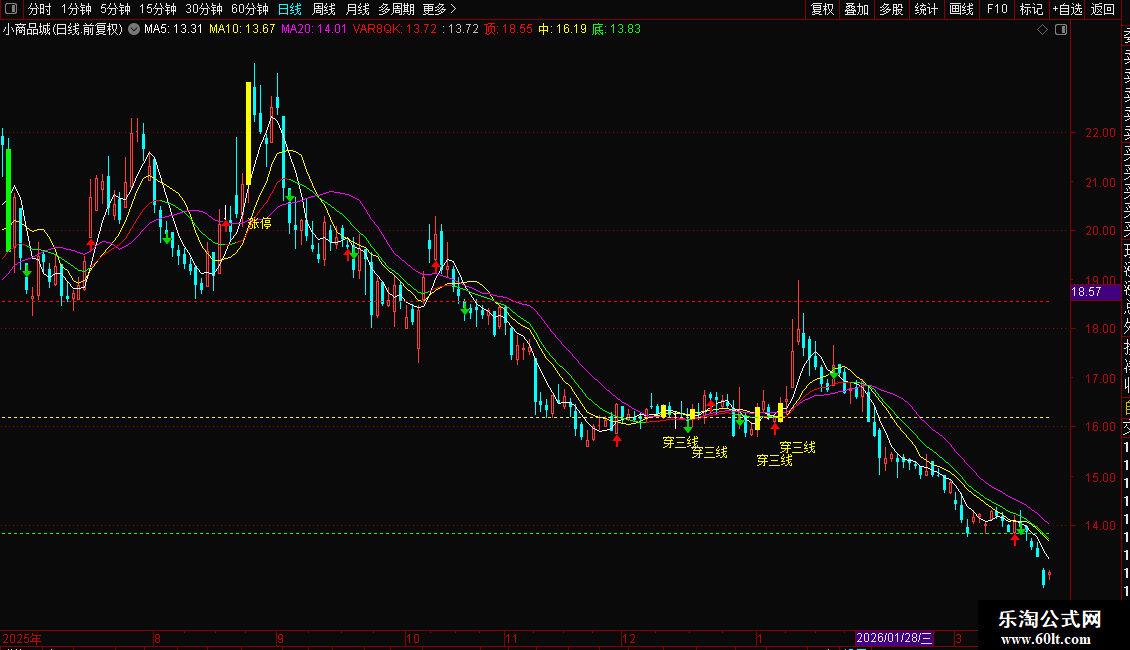Click the stock title 小商品城(日线.前复权)
Screen dimensions: 1130x650
point(63,30)
